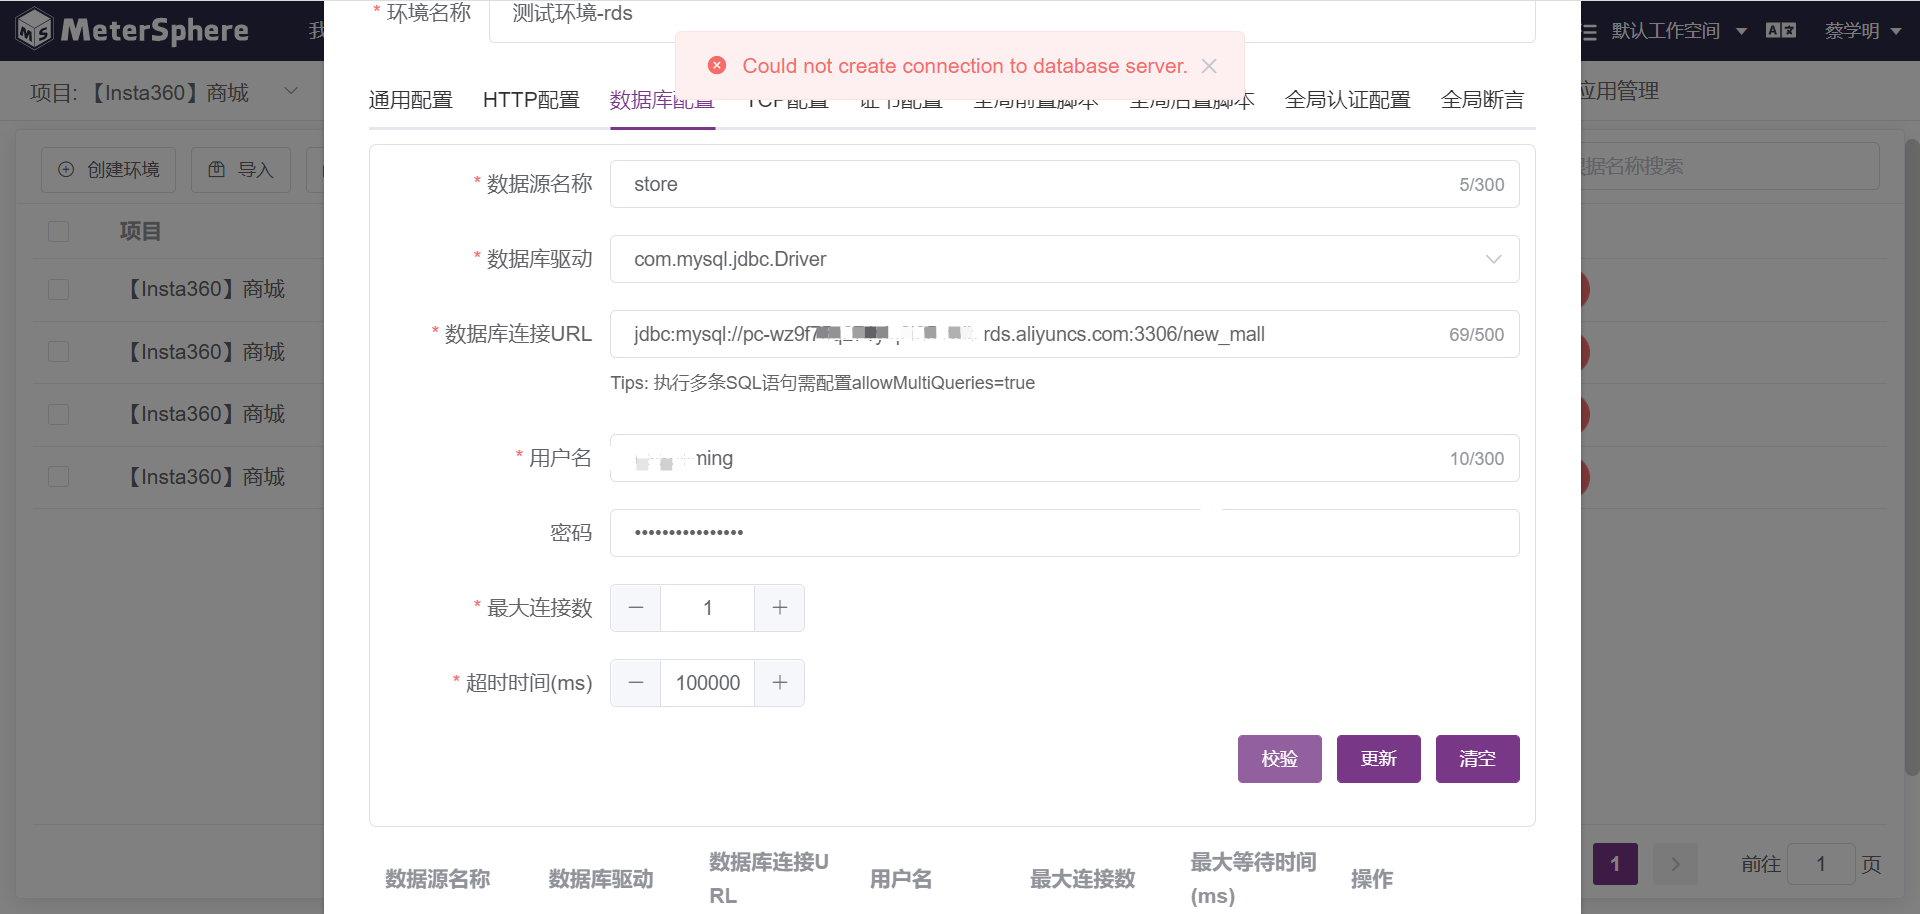Click the 应用管理 tab in background

point(1620,91)
